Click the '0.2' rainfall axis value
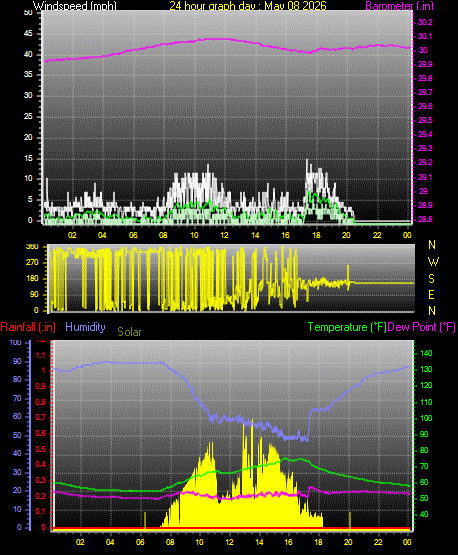 click(x=41, y=496)
